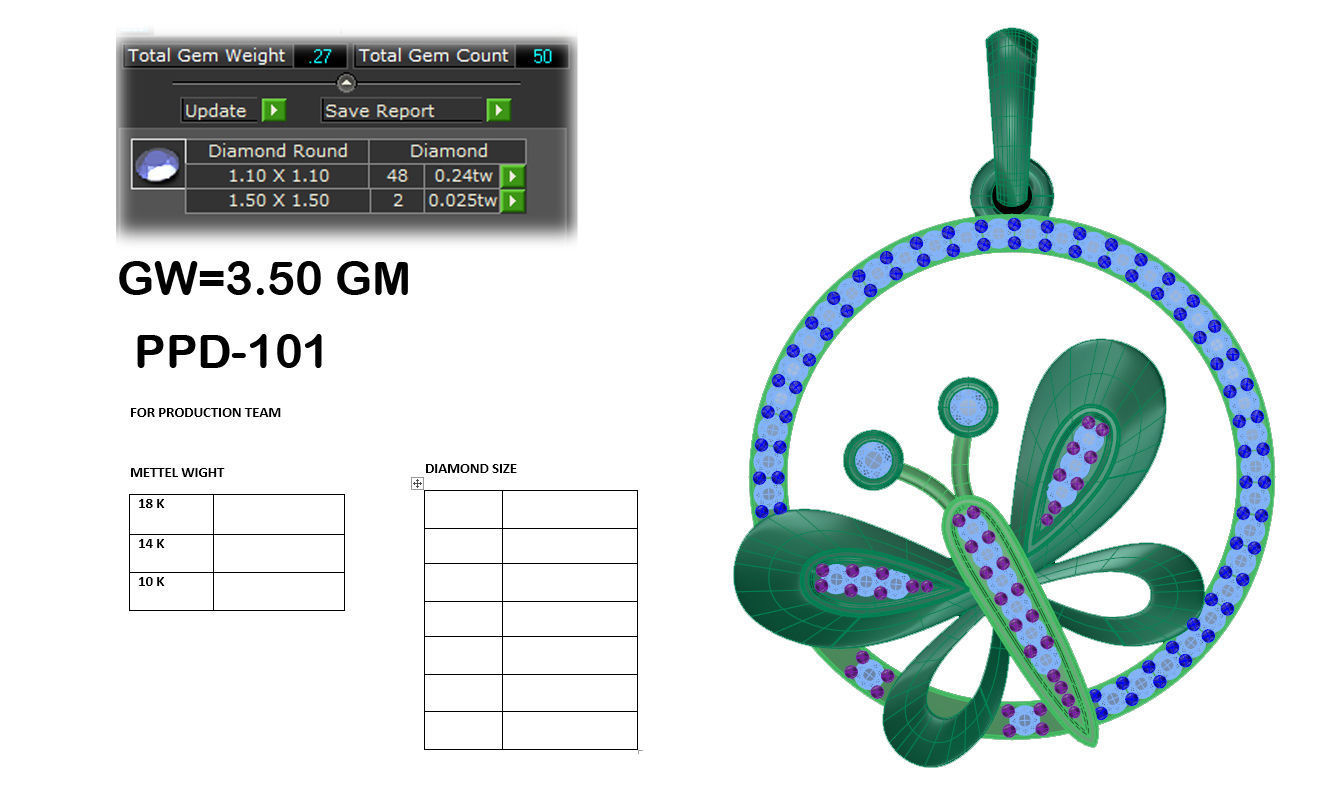Click the DIAMOND SIZE label
1325x793 pixels.
pyautogui.click(x=471, y=468)
